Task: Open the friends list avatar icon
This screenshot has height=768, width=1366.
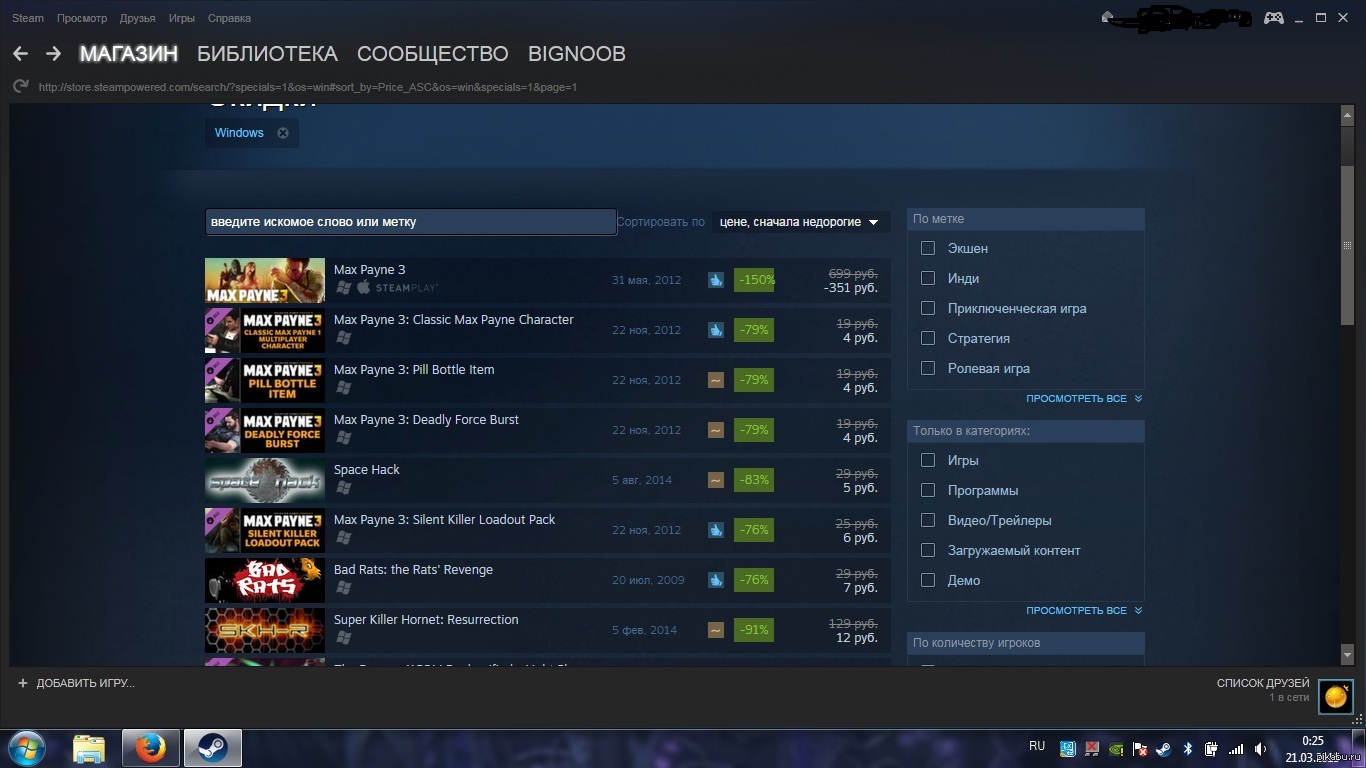Action: point(1335,696)
